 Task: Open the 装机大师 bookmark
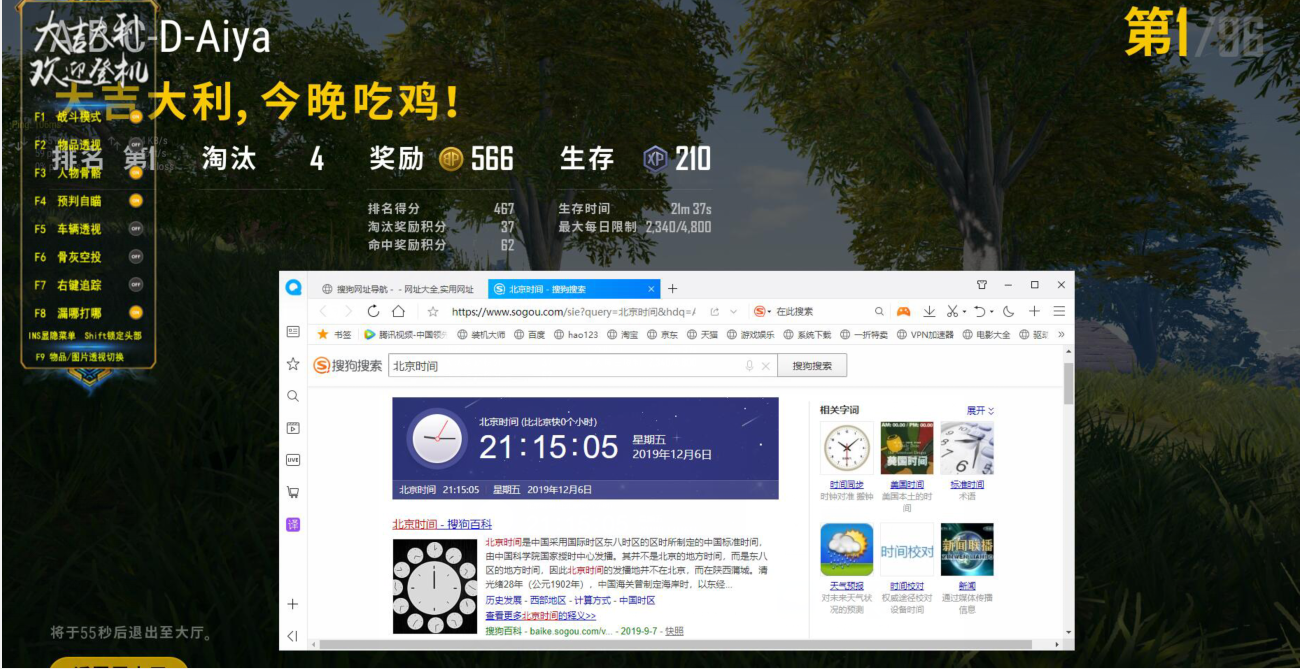click(x=481, y=335)
